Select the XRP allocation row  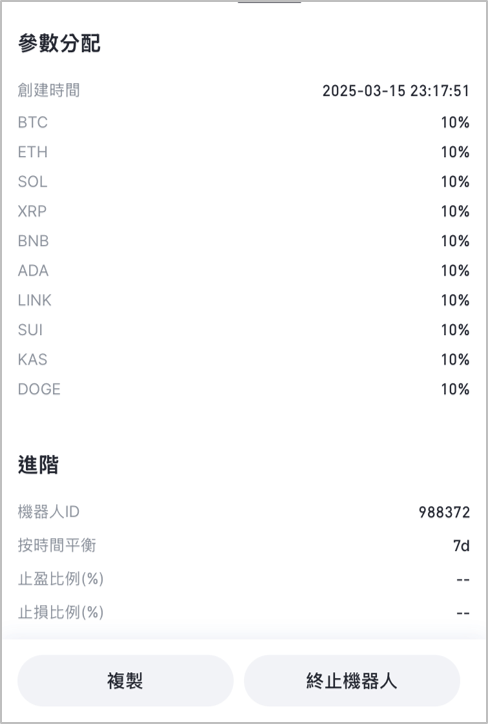(x=244, y=211)
